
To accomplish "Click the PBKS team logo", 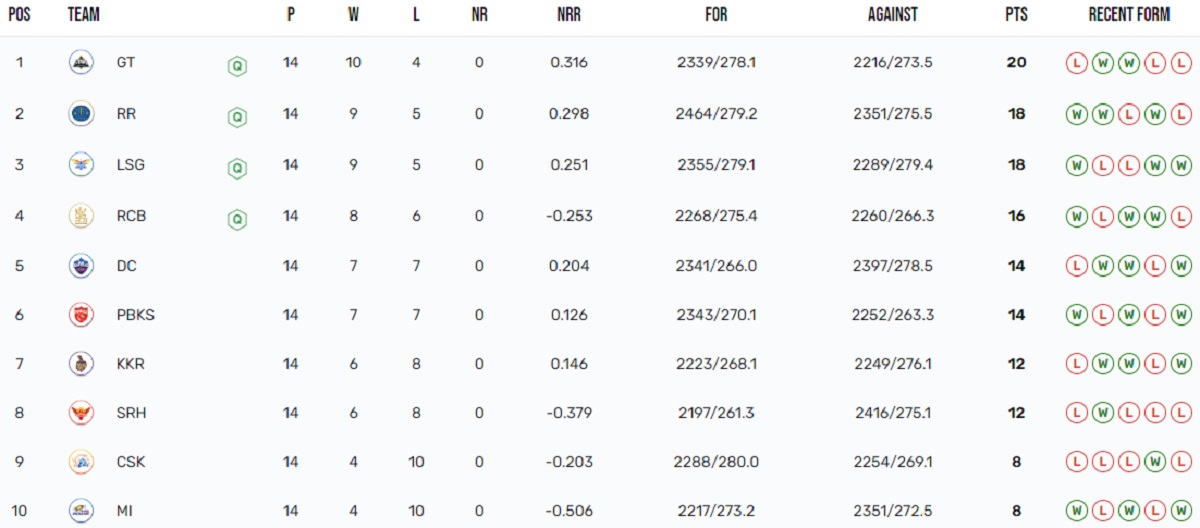I will click(80, 315).
